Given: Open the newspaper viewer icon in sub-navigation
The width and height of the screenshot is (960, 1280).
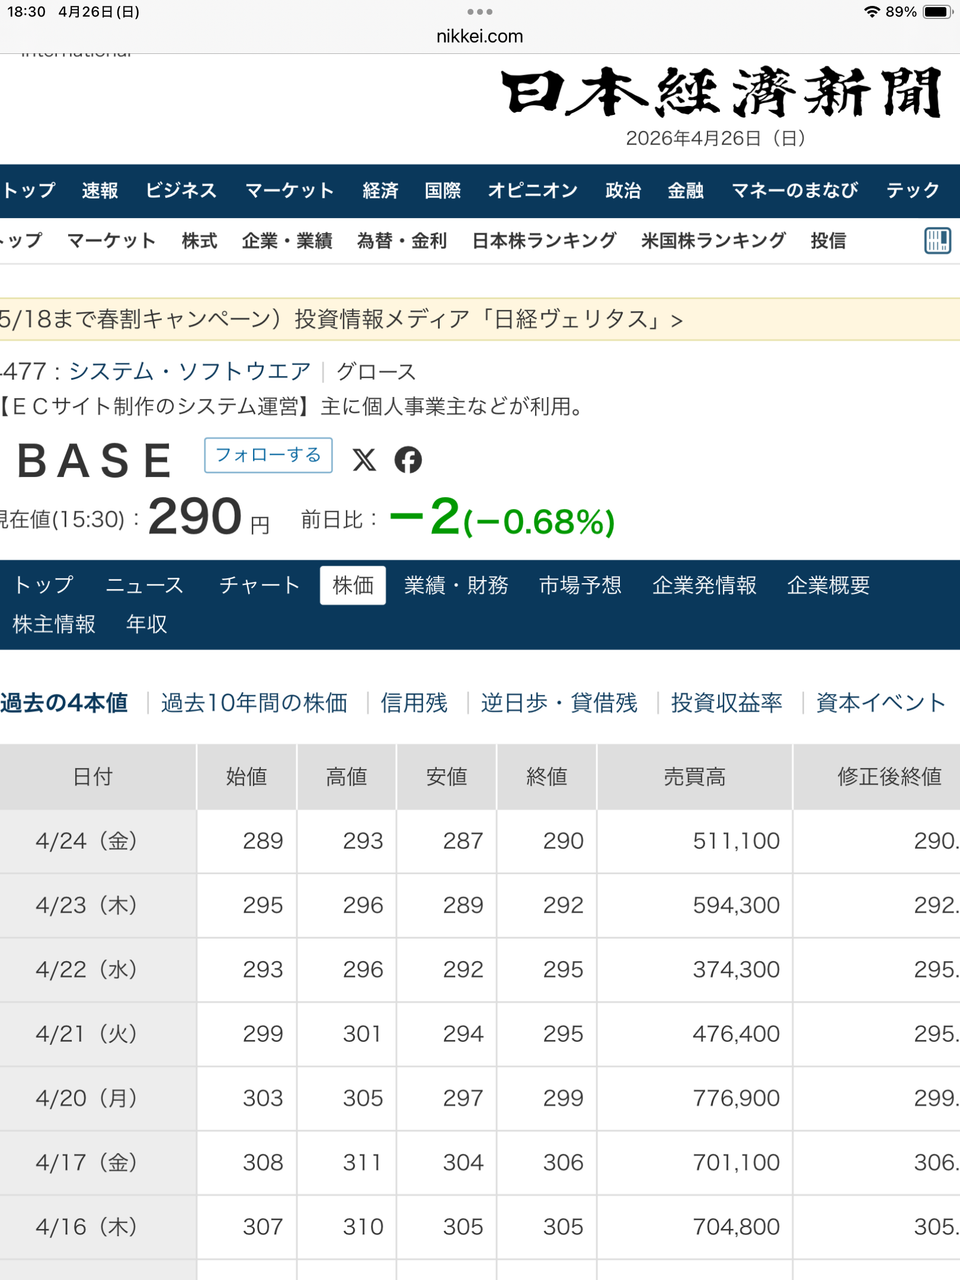Looking at the screenshot, I should pos(937,241).
